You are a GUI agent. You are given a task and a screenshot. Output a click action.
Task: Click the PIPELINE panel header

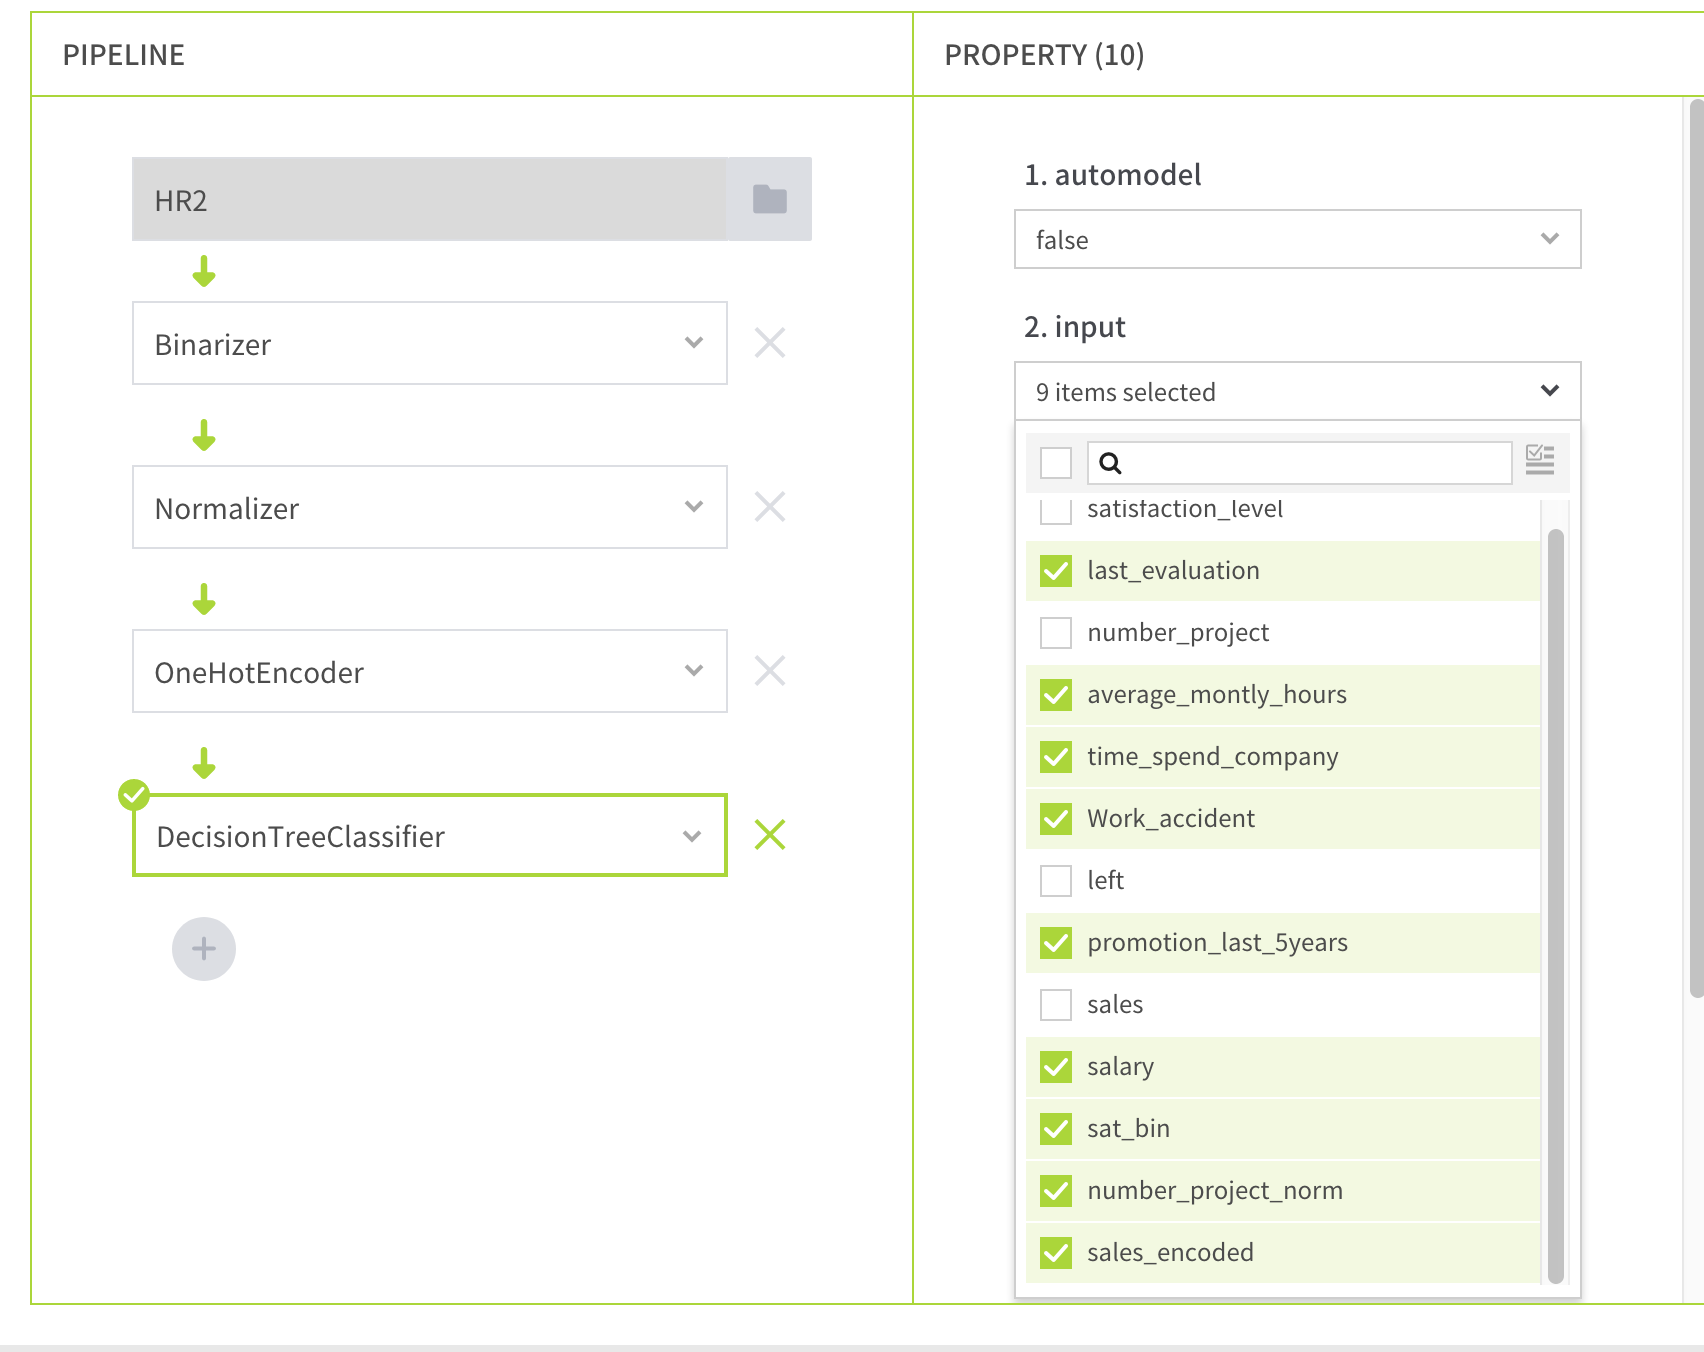(124, 55)
